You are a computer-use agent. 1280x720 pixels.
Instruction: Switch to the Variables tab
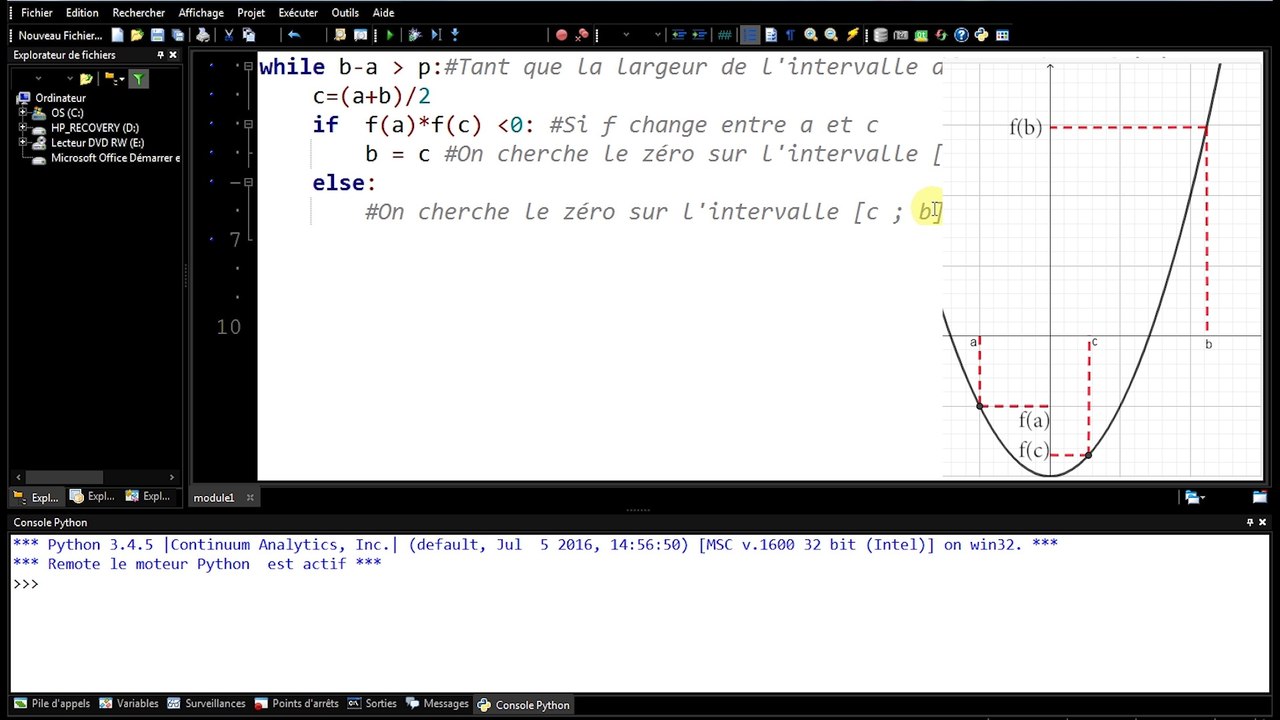129,704
